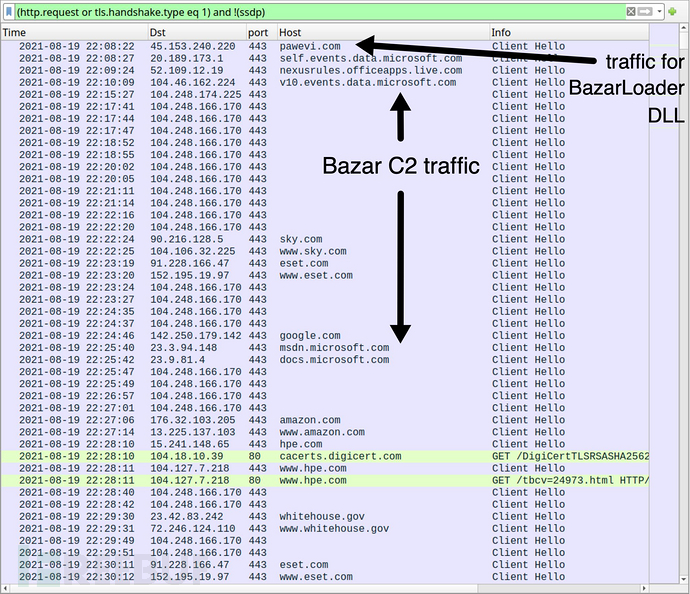
Task: Select the www.eset.com packet at 22:30:12
Action: pos(325,577)
